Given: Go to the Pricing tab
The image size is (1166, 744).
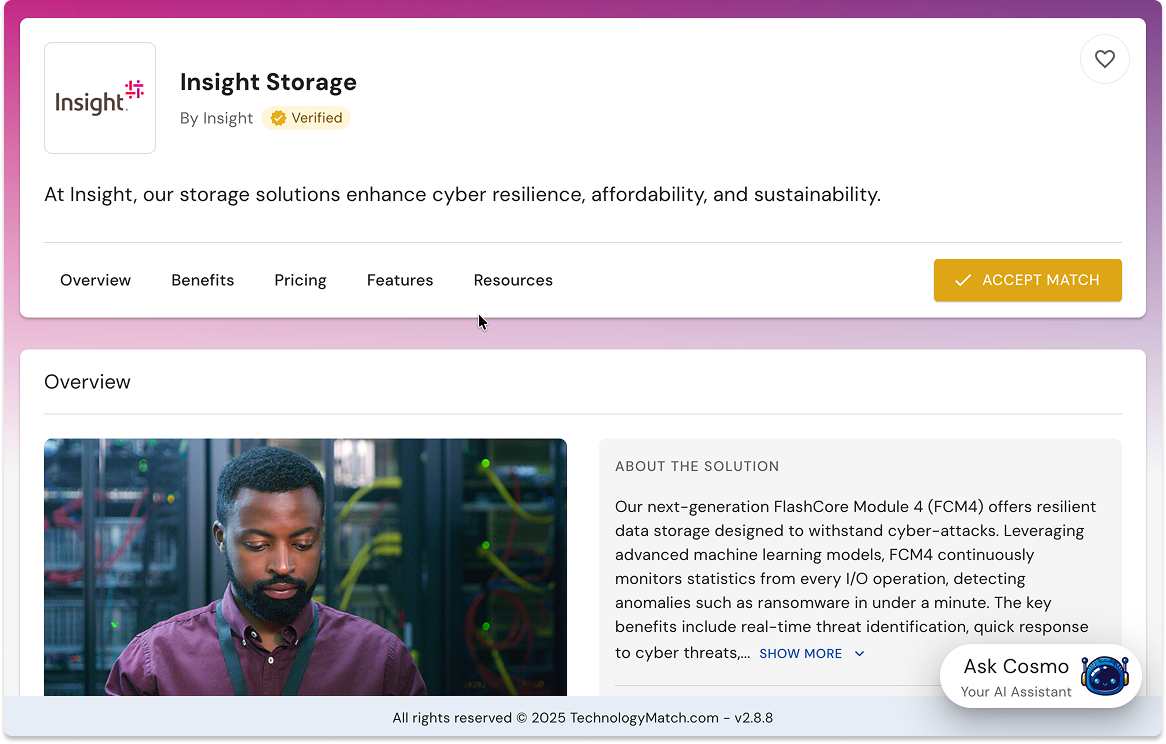Looking at the screenshot, I should tap(300, 280).
